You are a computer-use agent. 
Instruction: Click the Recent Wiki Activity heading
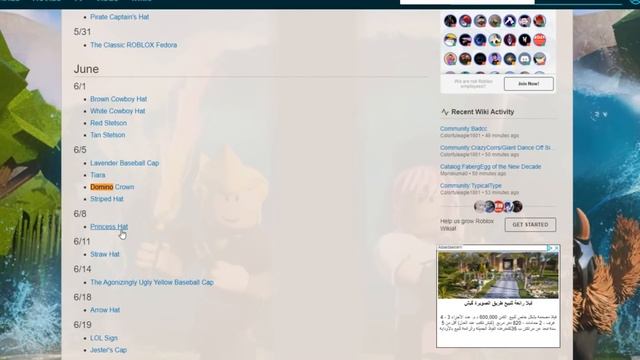482,112
